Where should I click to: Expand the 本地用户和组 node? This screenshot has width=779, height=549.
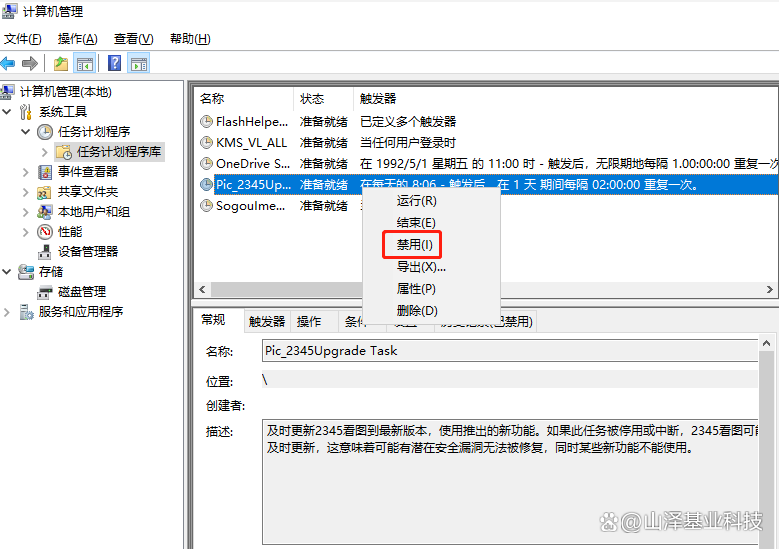26,212
